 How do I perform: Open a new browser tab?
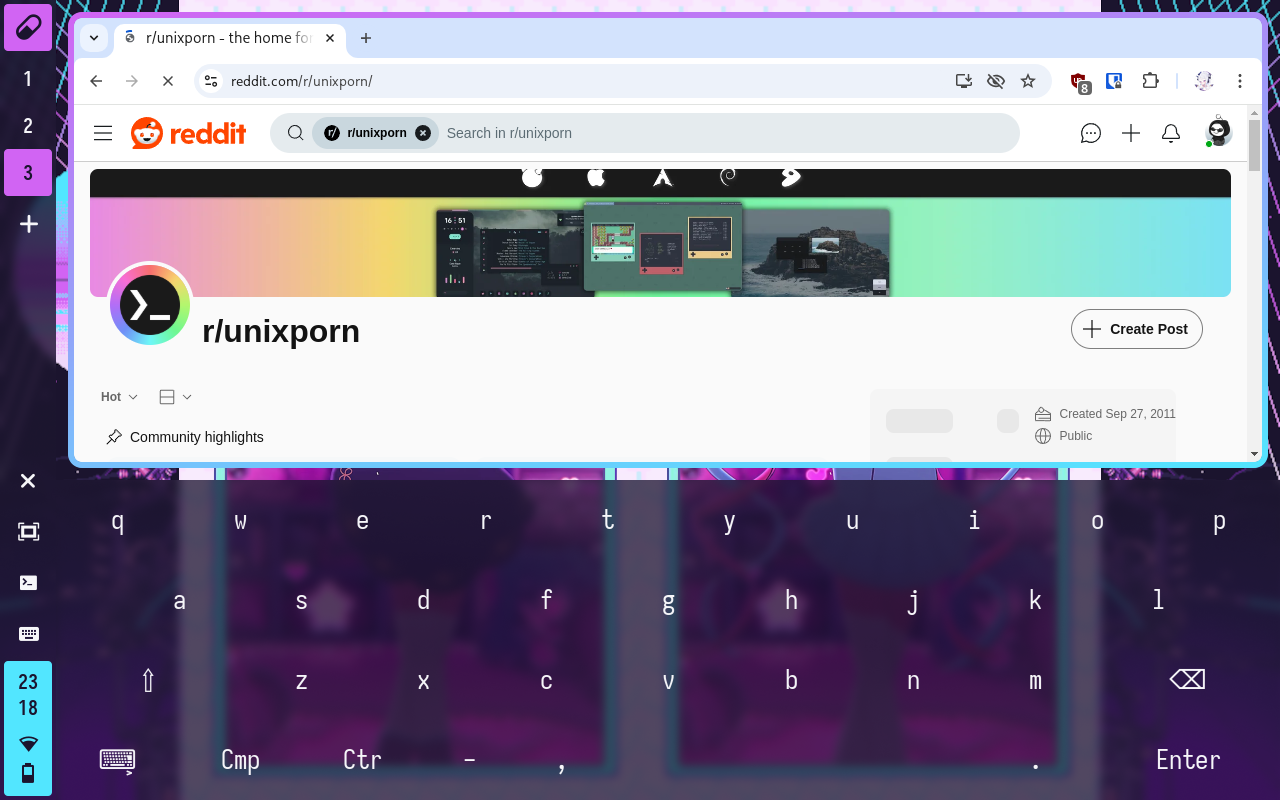tap(366, 38)
